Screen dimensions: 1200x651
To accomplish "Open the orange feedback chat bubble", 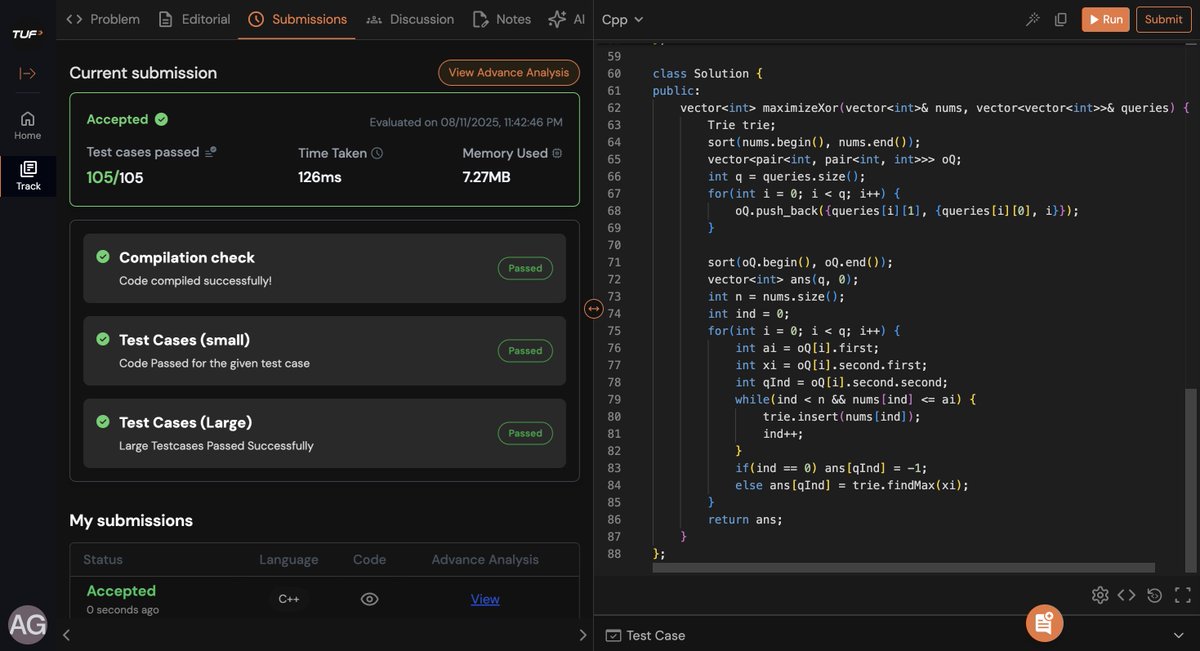I will [x=1044, y=622].
